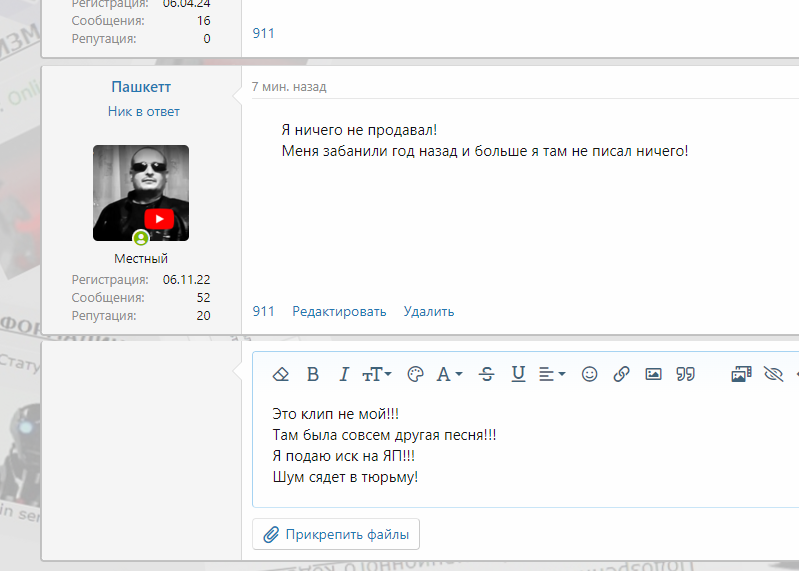The height and width of the screenshot is (571, 799).
Task: Toggle bold formatting in editor
Action: [x=313, y=374]
